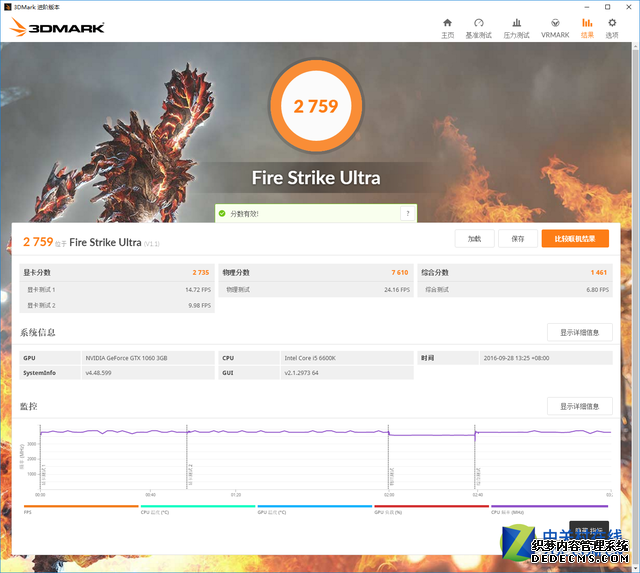Show details for 系统信息 section
The height and width of the screenshot is (573, 640).
(580, 333)
